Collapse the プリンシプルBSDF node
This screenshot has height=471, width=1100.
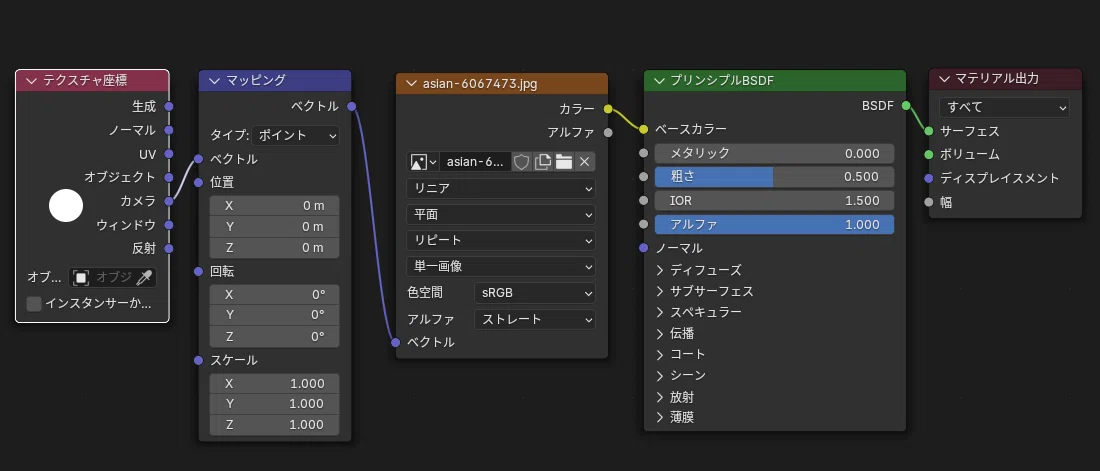(659, 81)
